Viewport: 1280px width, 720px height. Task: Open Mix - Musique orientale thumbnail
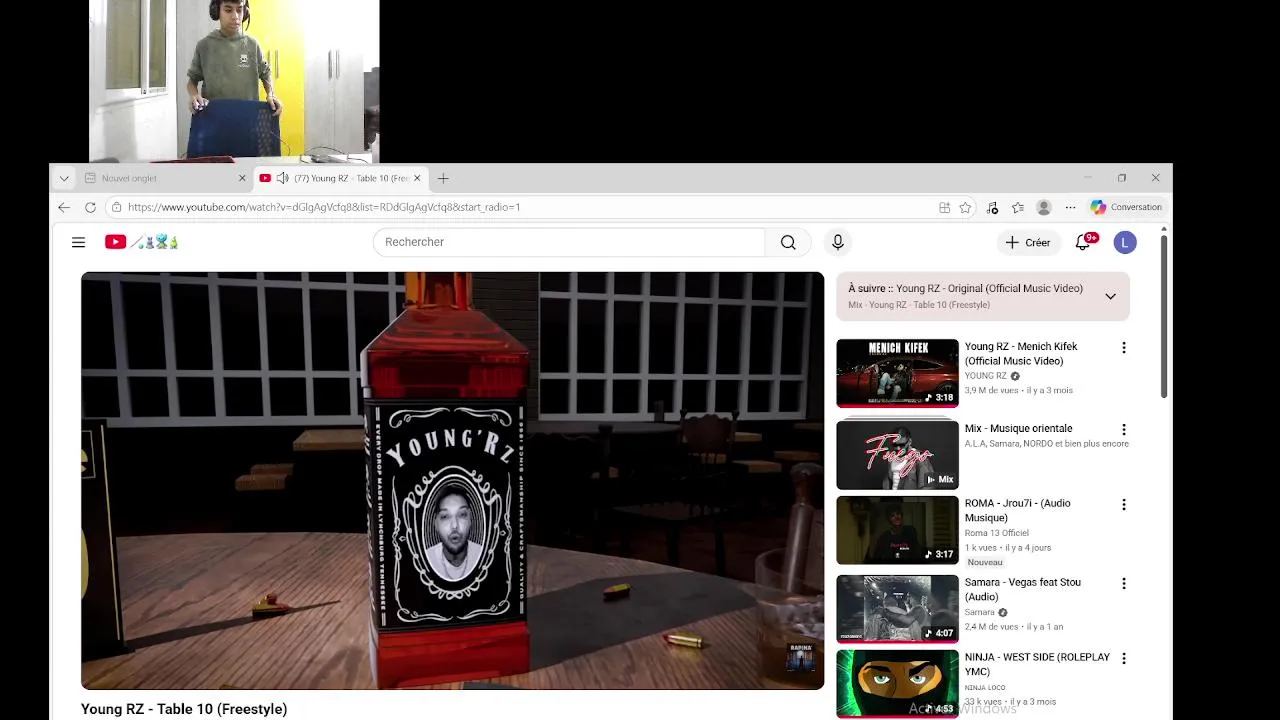tap(897, 455)
